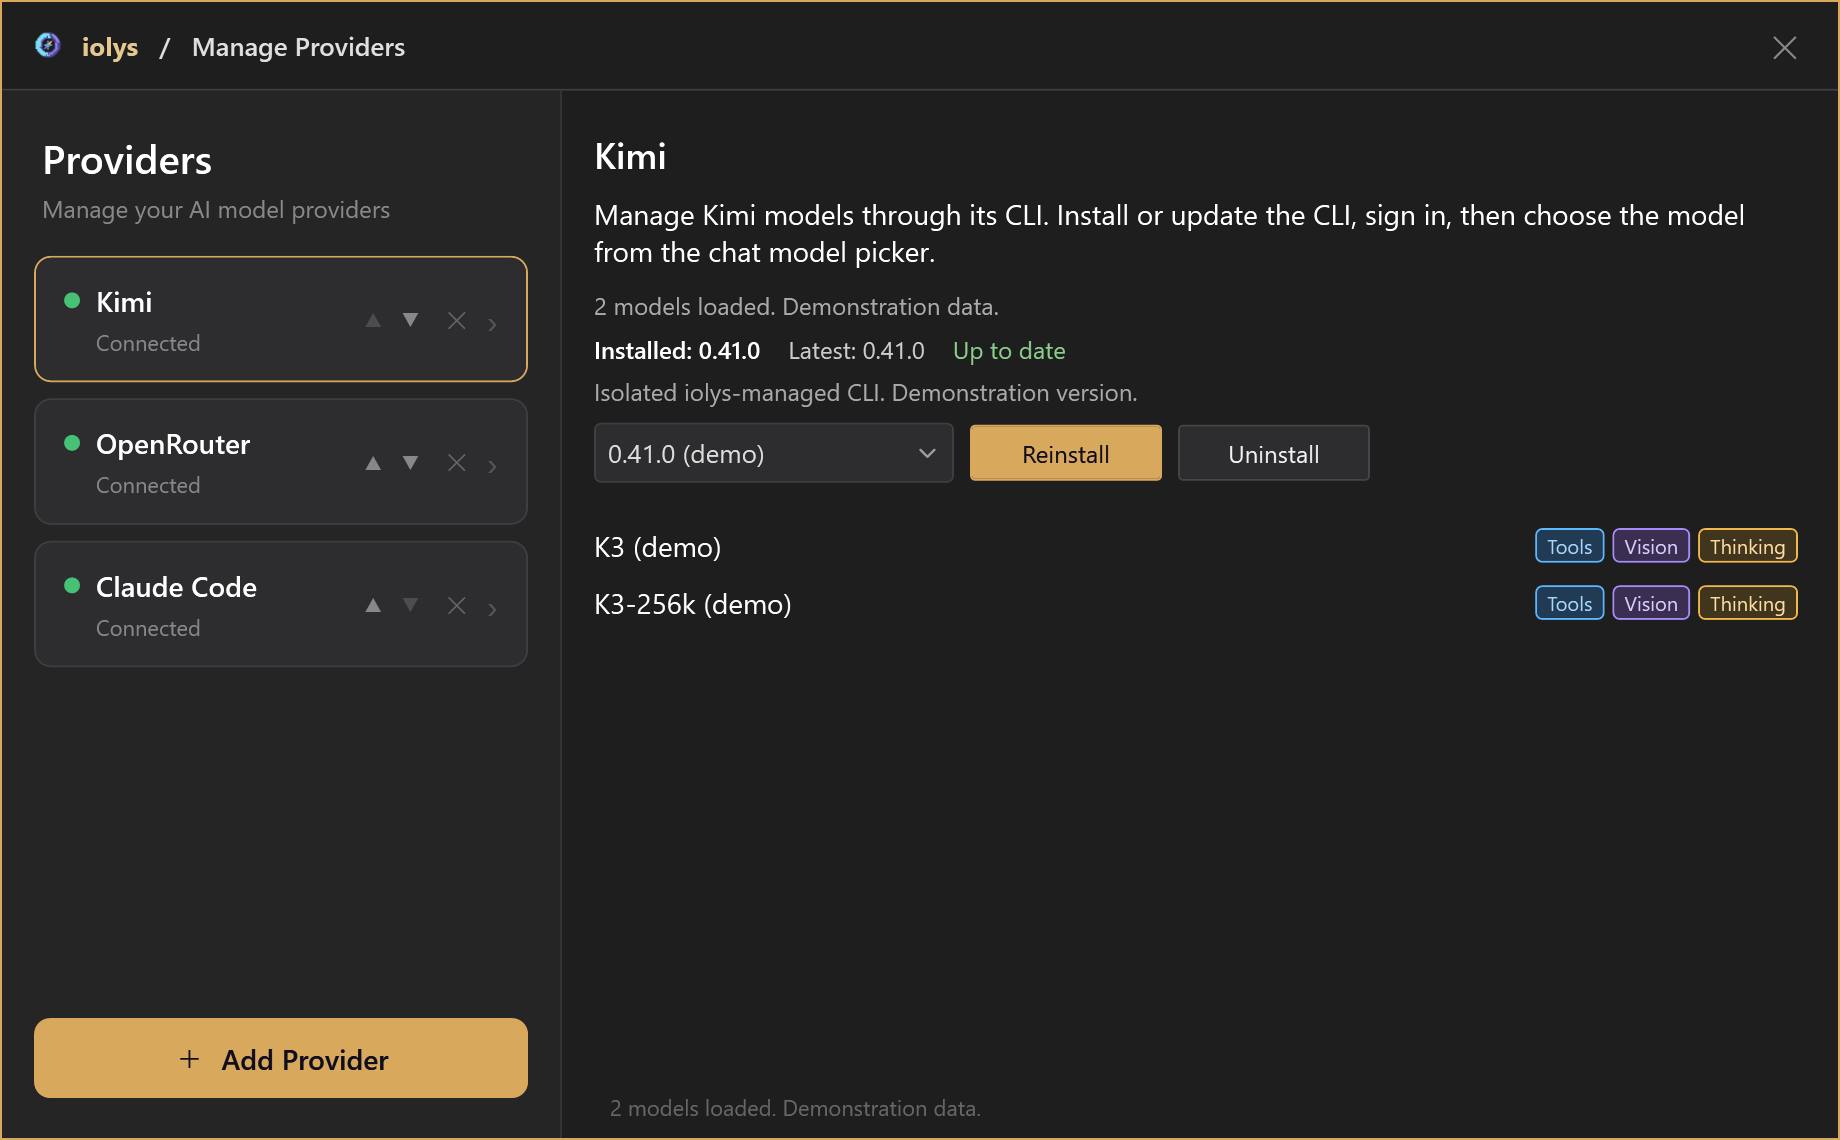Move OpenRouter provider up
Image resolution: width=1840 pixels, height=1140 pixels.
(373, 463)
